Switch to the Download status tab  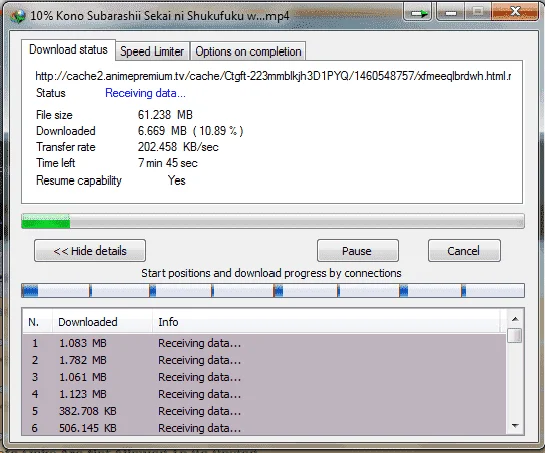(68, 50)
